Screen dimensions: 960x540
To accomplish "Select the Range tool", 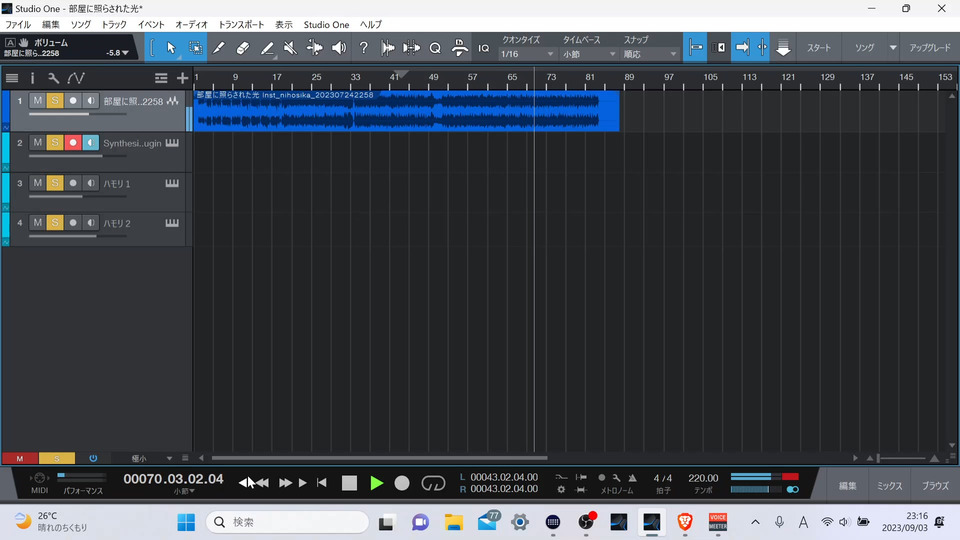I will (x=195, y=48).
